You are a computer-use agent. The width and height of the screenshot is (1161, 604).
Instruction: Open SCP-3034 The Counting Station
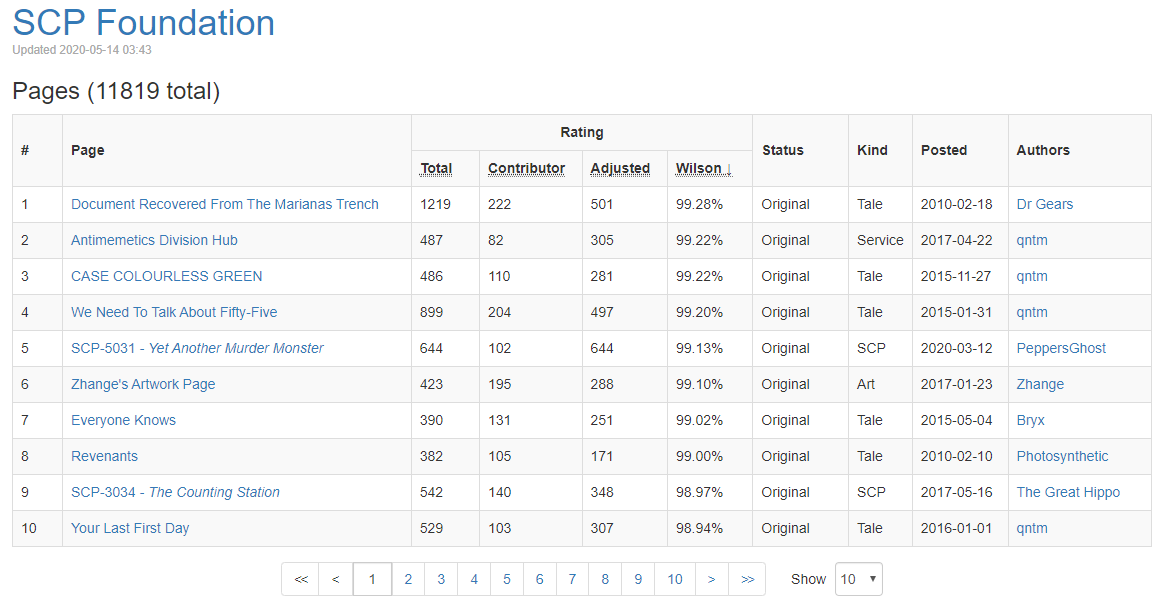(175, 492)
